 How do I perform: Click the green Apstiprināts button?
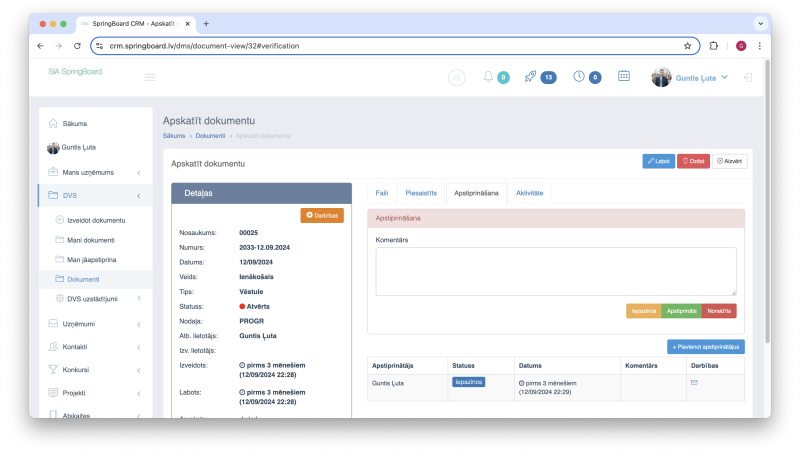click(x=682, y=311)
